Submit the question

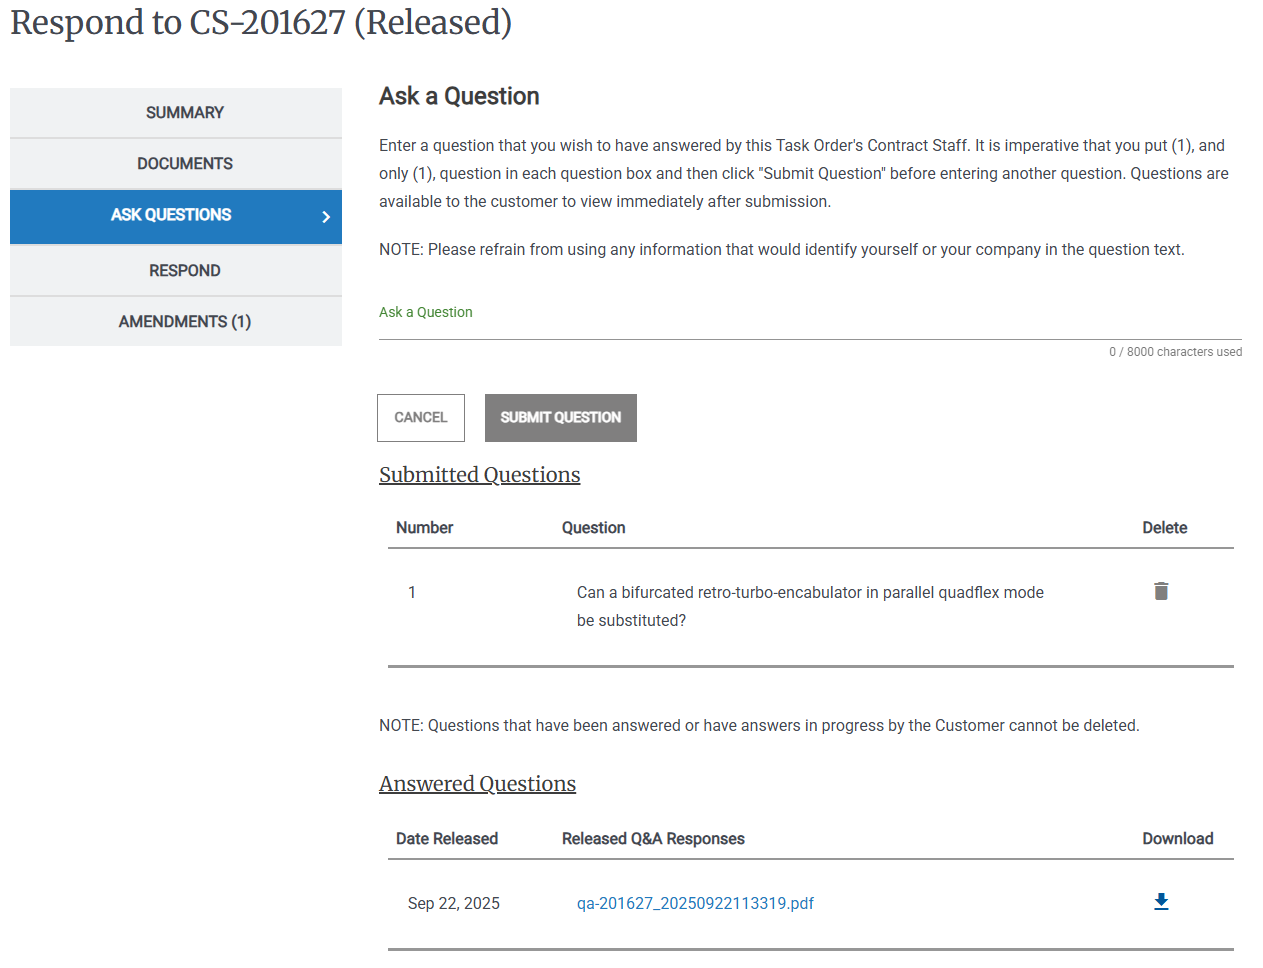[560, 418]
